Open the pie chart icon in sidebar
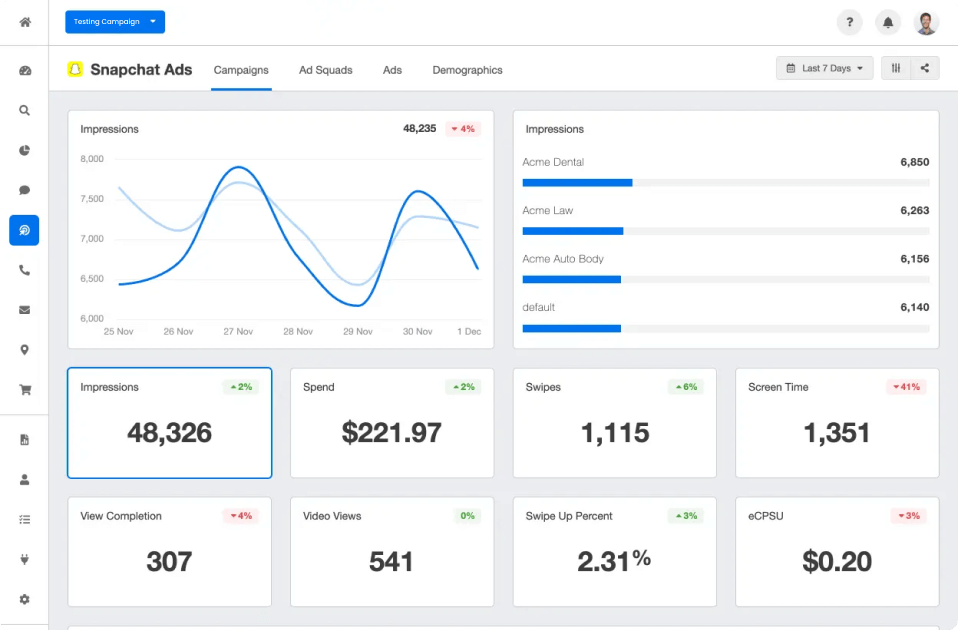The image size is (958, 630). pyautogui.click(x=24, y=151)
